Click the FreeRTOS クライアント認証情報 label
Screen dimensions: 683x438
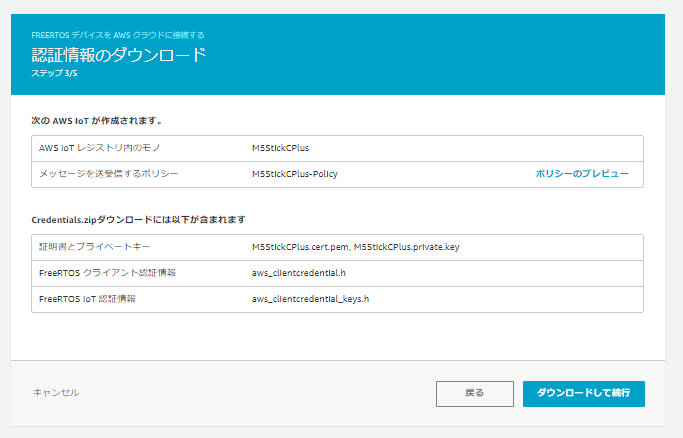(108, 273)
